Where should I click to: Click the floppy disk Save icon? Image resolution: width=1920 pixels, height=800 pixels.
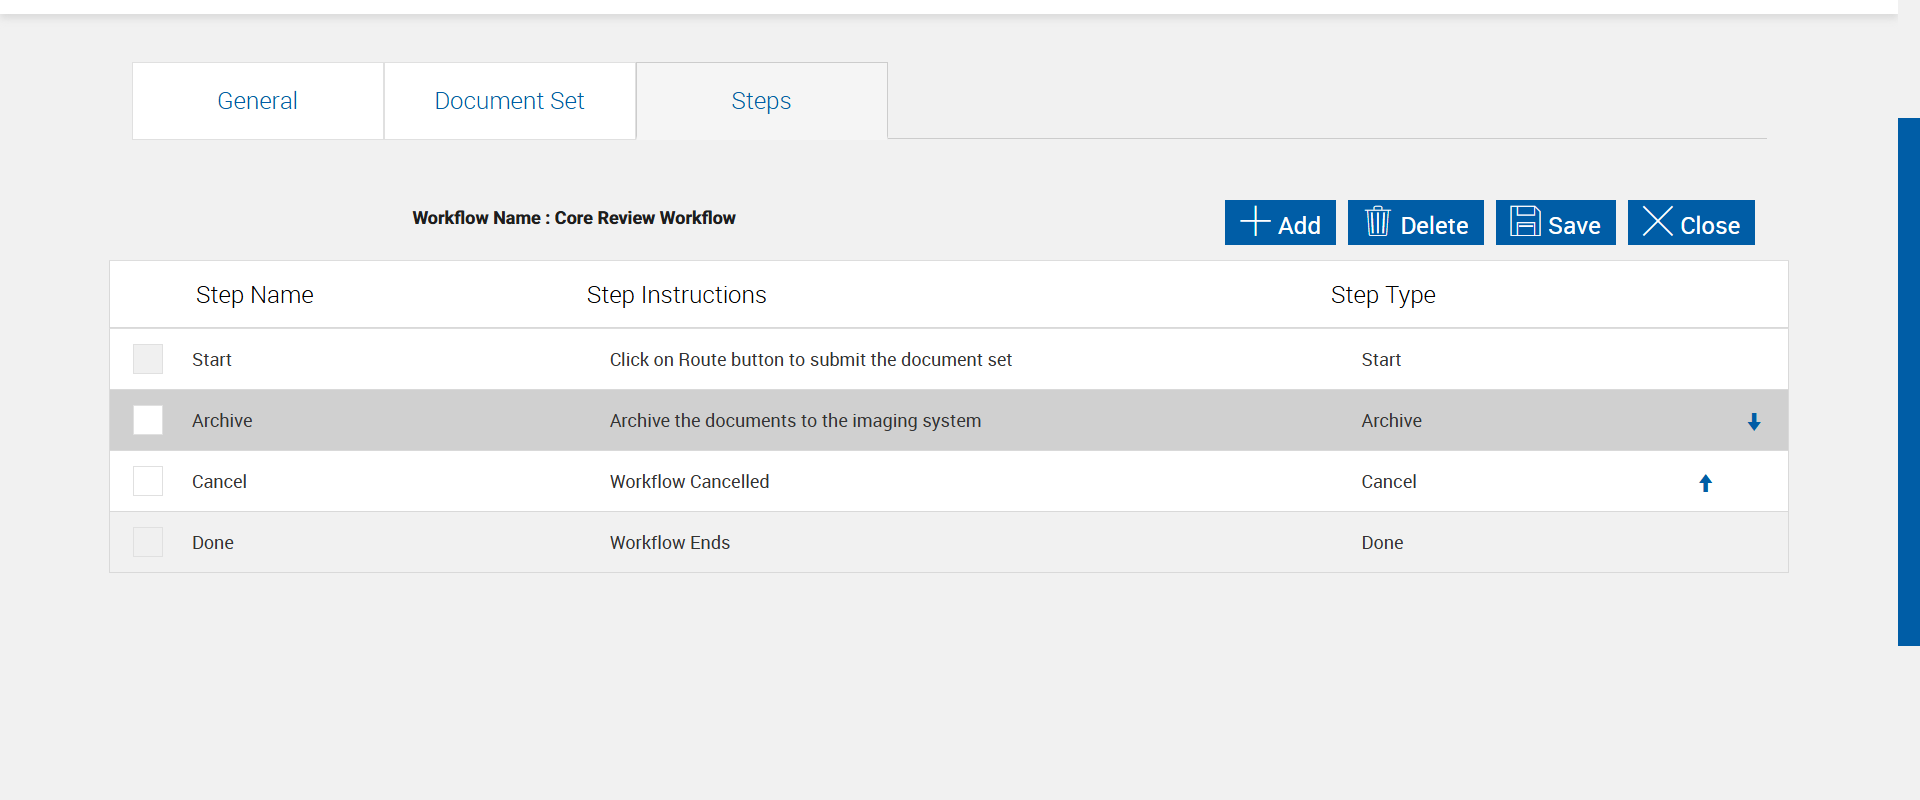click(1524, 221)
